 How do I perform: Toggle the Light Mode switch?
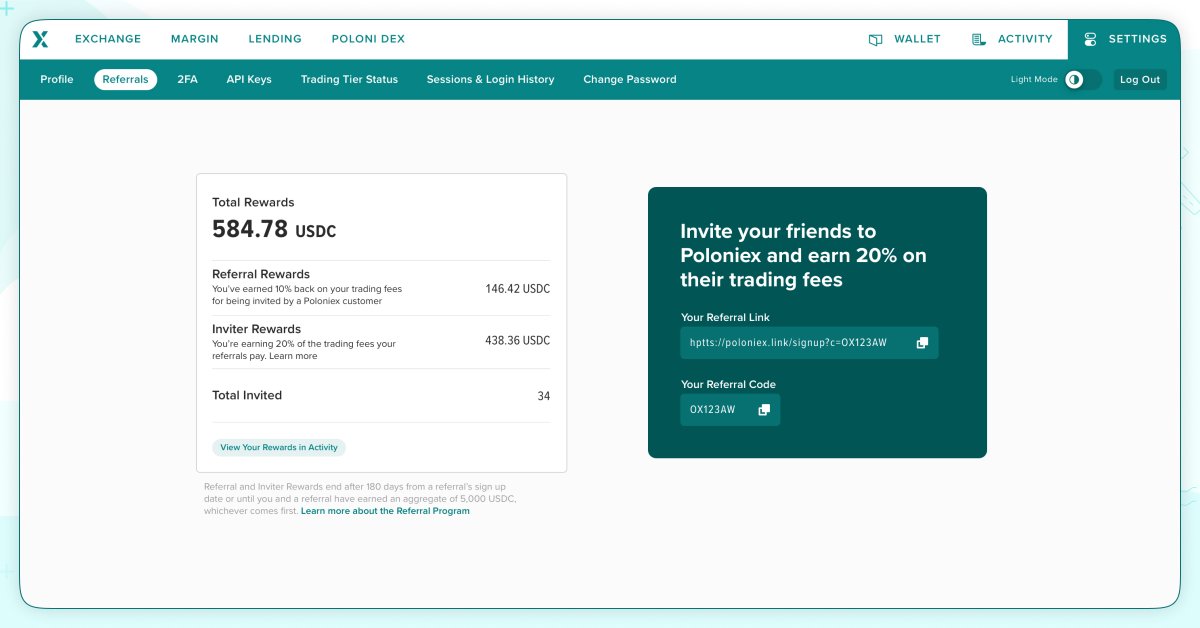(x=1082, y=80)
